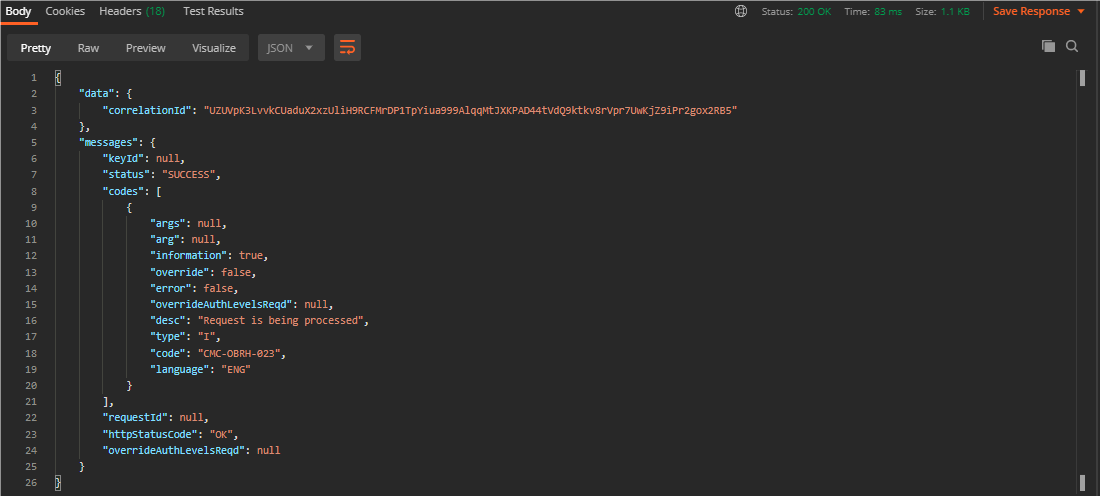
Task: Click the "desc" key on line 16
Action: pos(168,320)
